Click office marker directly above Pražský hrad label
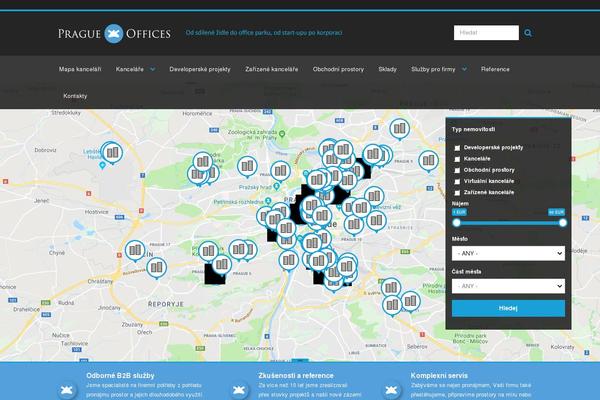 [x=280, y=171]
